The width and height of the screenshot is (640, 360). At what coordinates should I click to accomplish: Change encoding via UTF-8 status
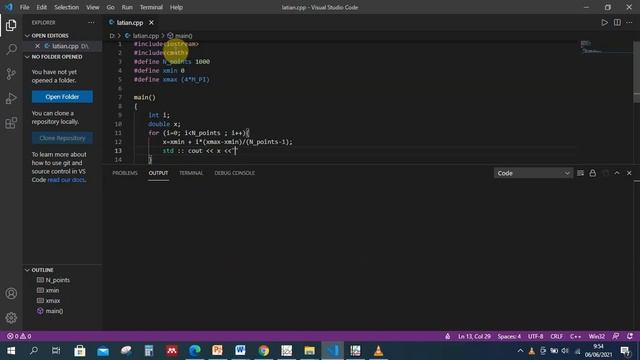tap(536, 336)
